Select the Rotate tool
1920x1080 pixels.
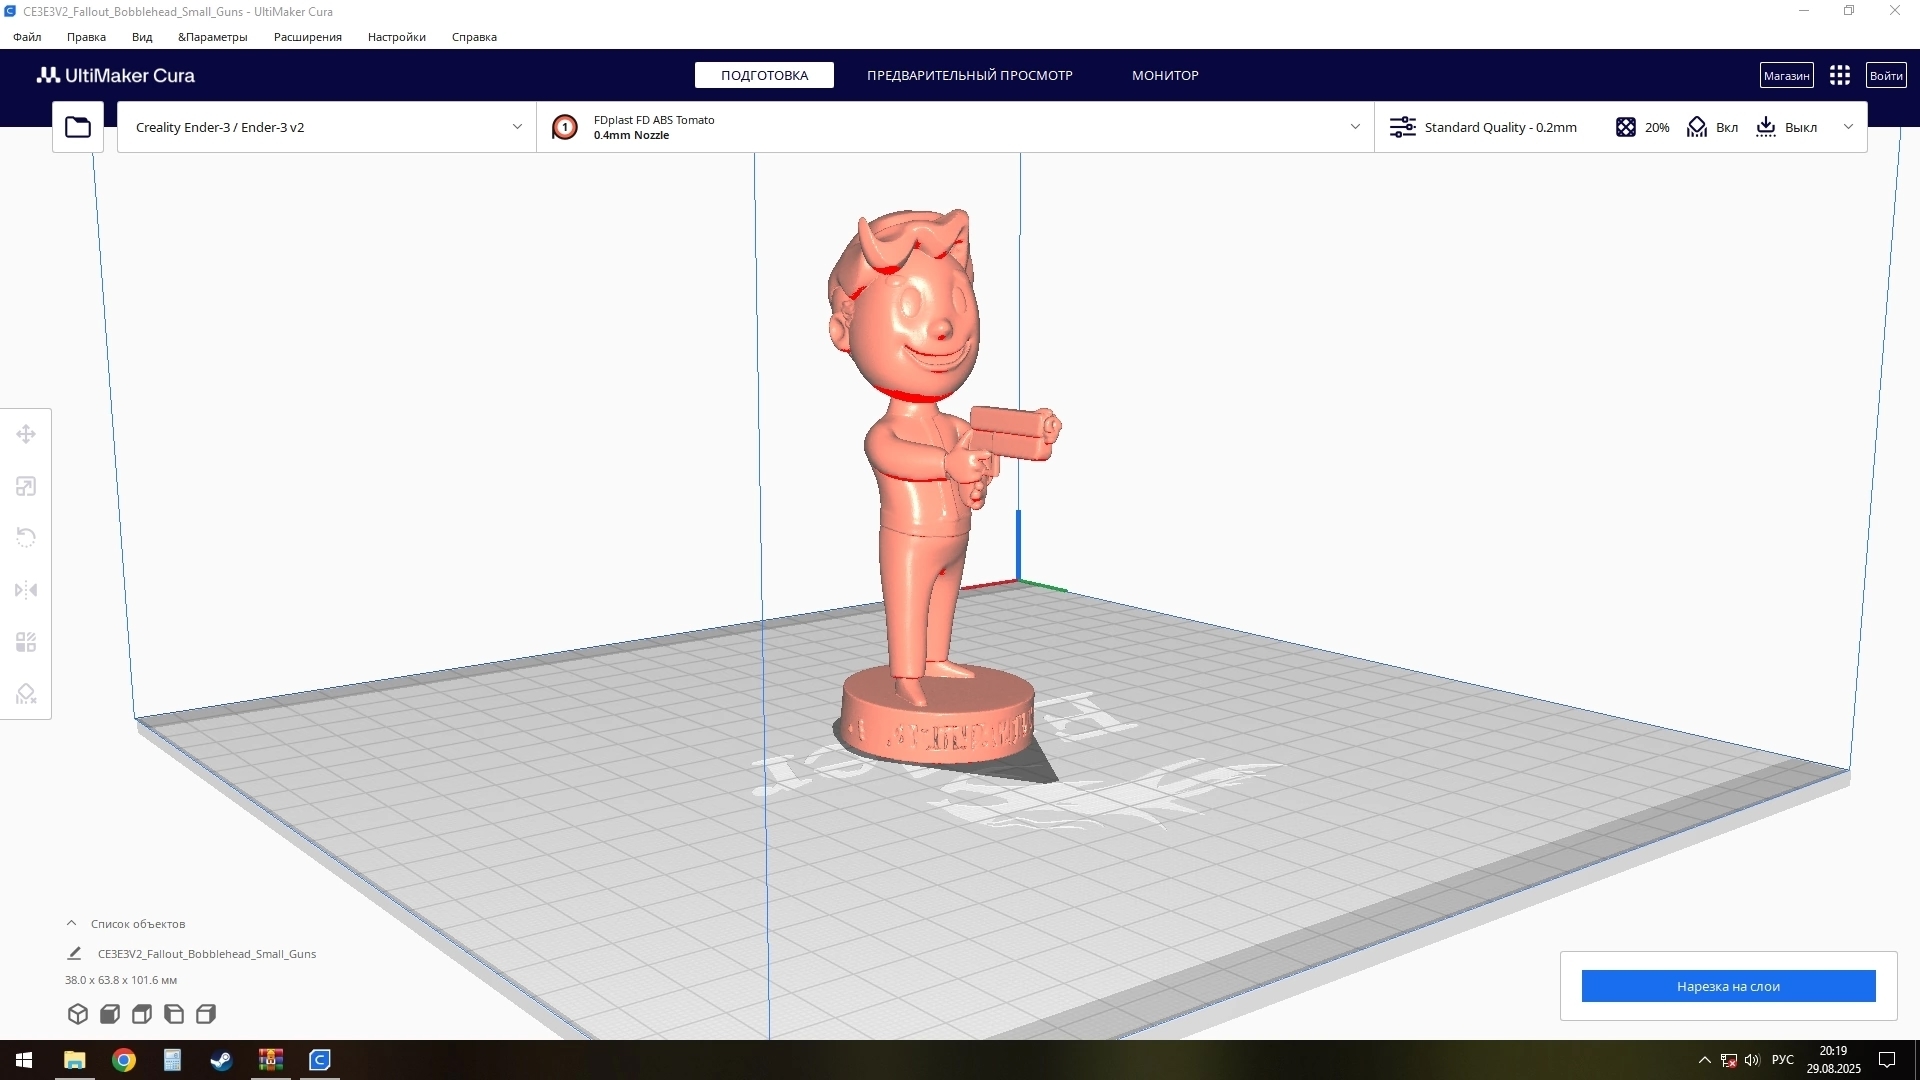point(26,538)
